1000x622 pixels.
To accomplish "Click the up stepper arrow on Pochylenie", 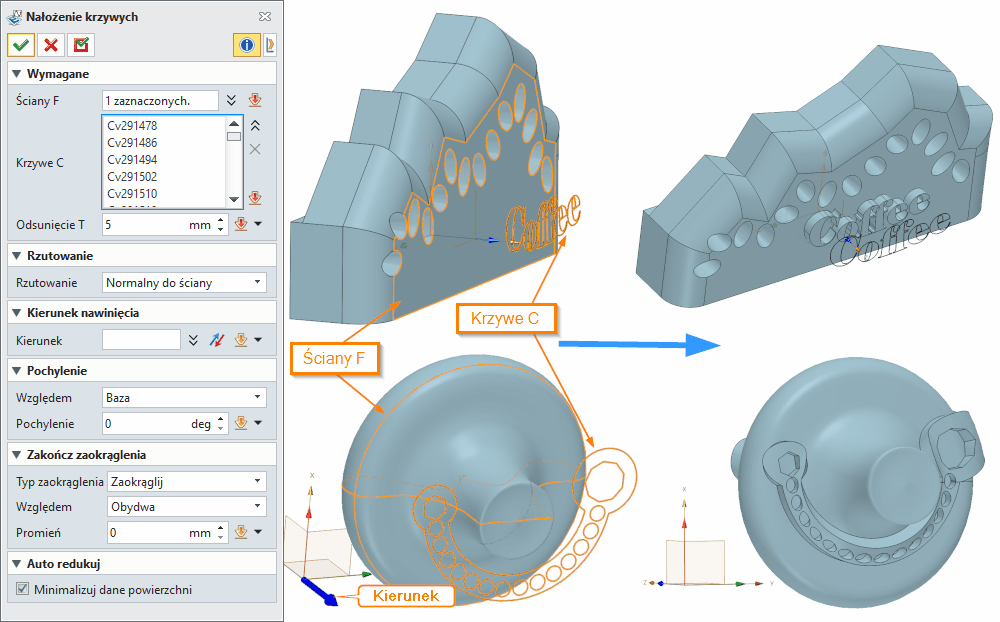I will (x=220, y=418).
